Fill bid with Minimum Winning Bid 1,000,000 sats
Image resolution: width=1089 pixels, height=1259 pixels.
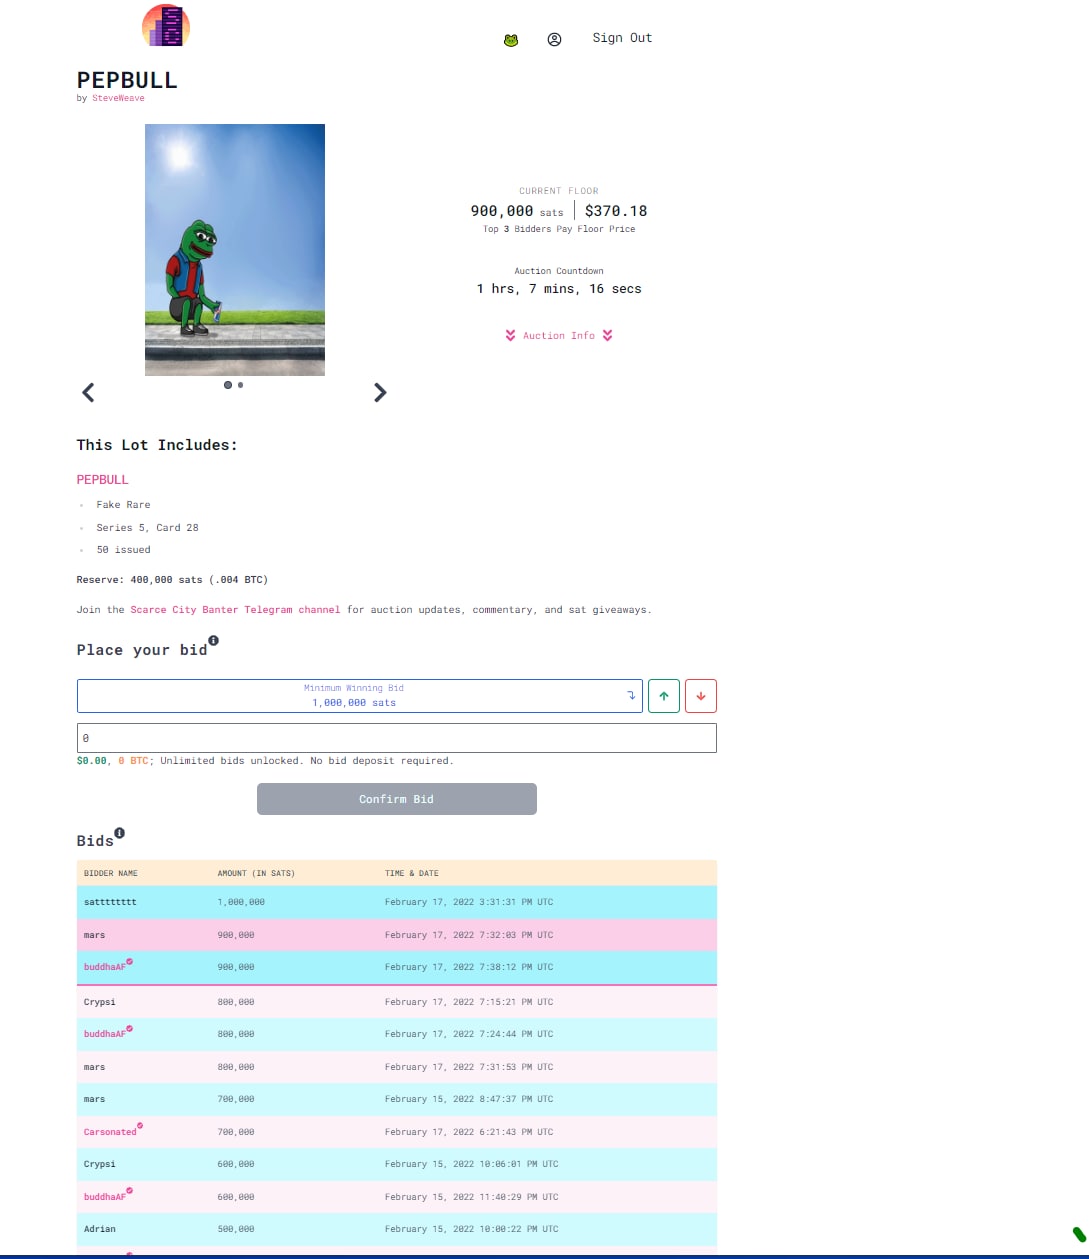click(x=360, y=696)
